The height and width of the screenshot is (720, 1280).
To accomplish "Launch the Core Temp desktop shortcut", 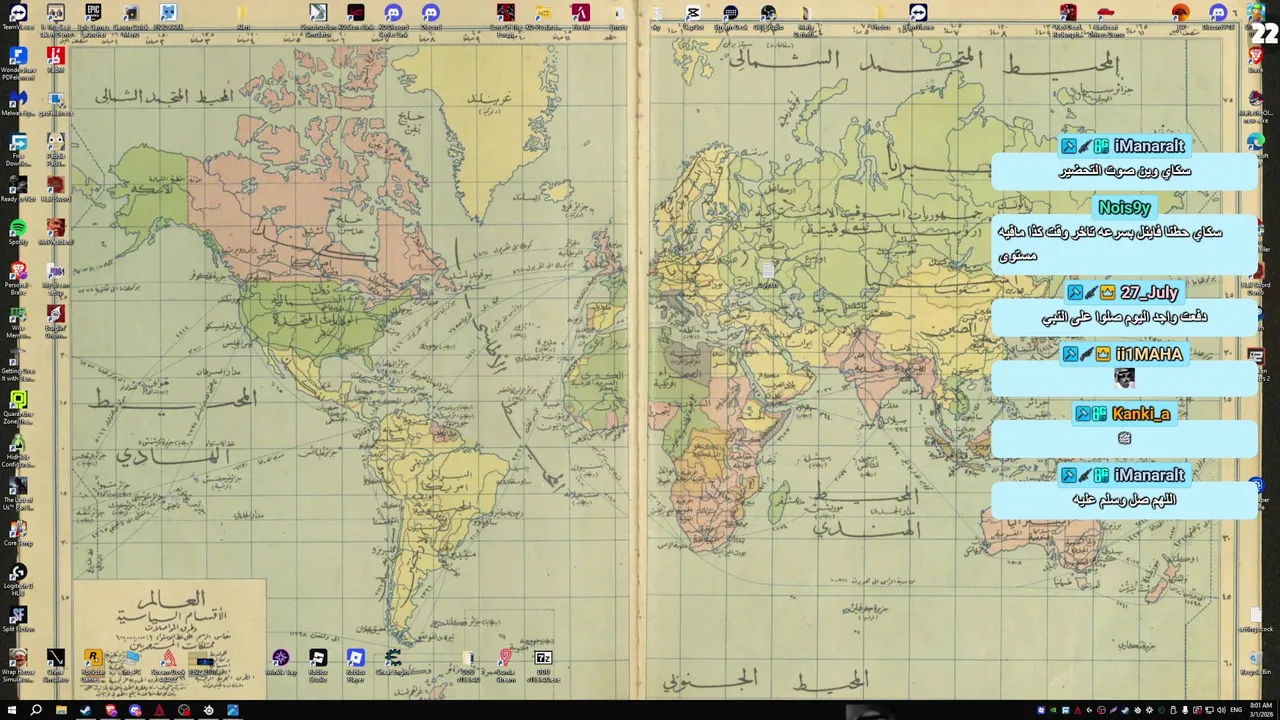I will [x=18, y=530].
